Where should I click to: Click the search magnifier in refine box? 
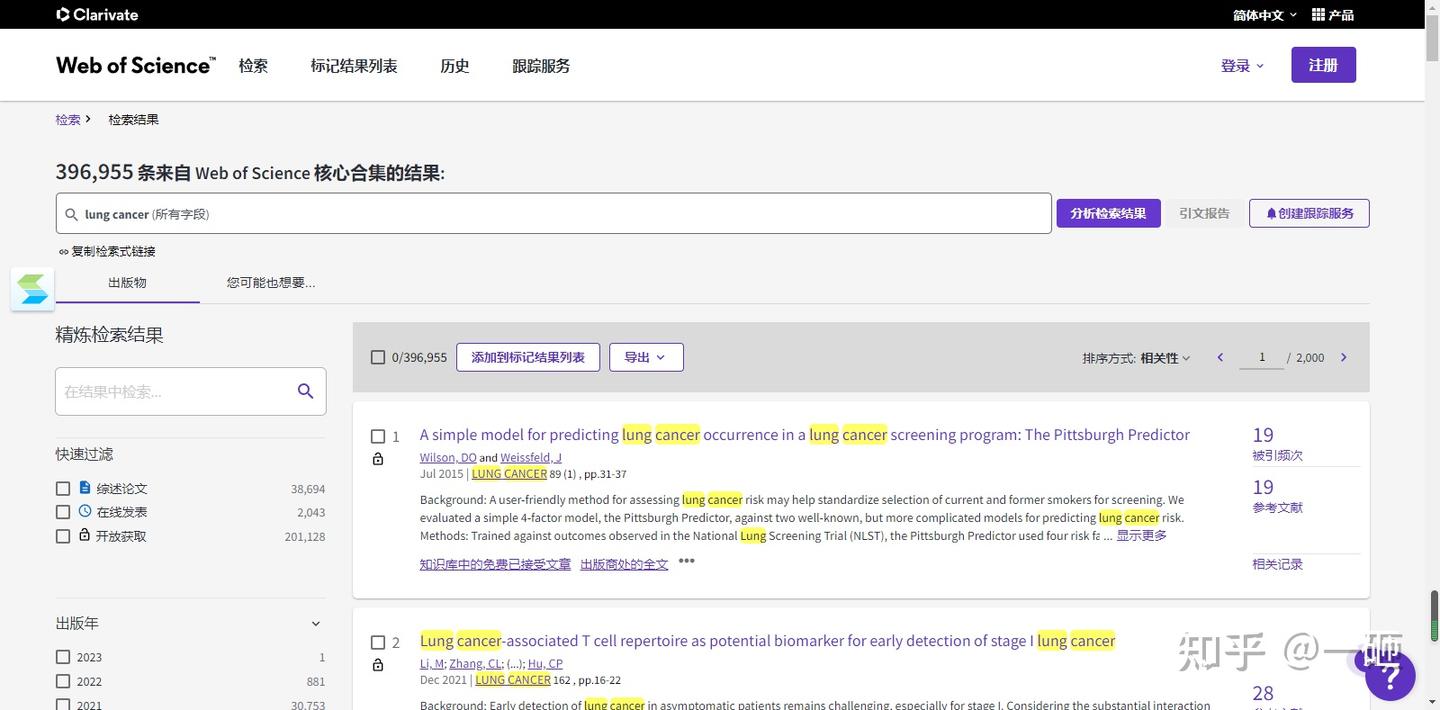pos(305,391)
